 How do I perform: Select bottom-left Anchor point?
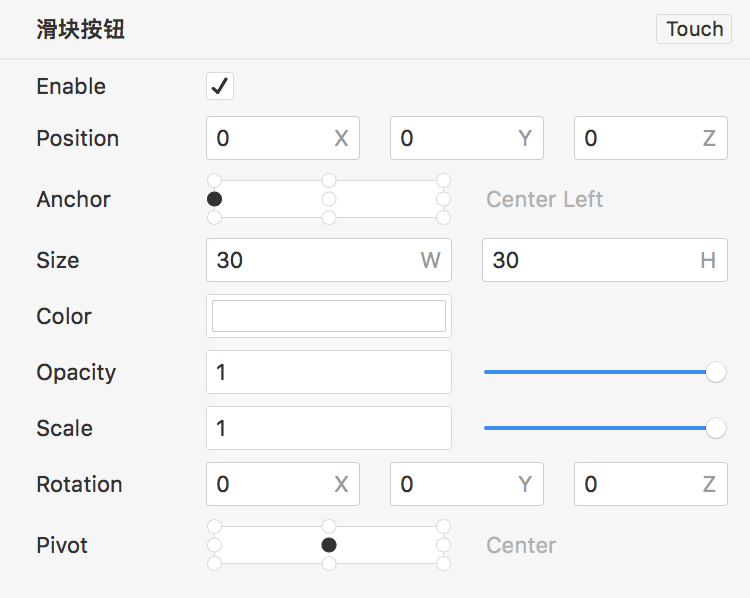coord(214,217)
